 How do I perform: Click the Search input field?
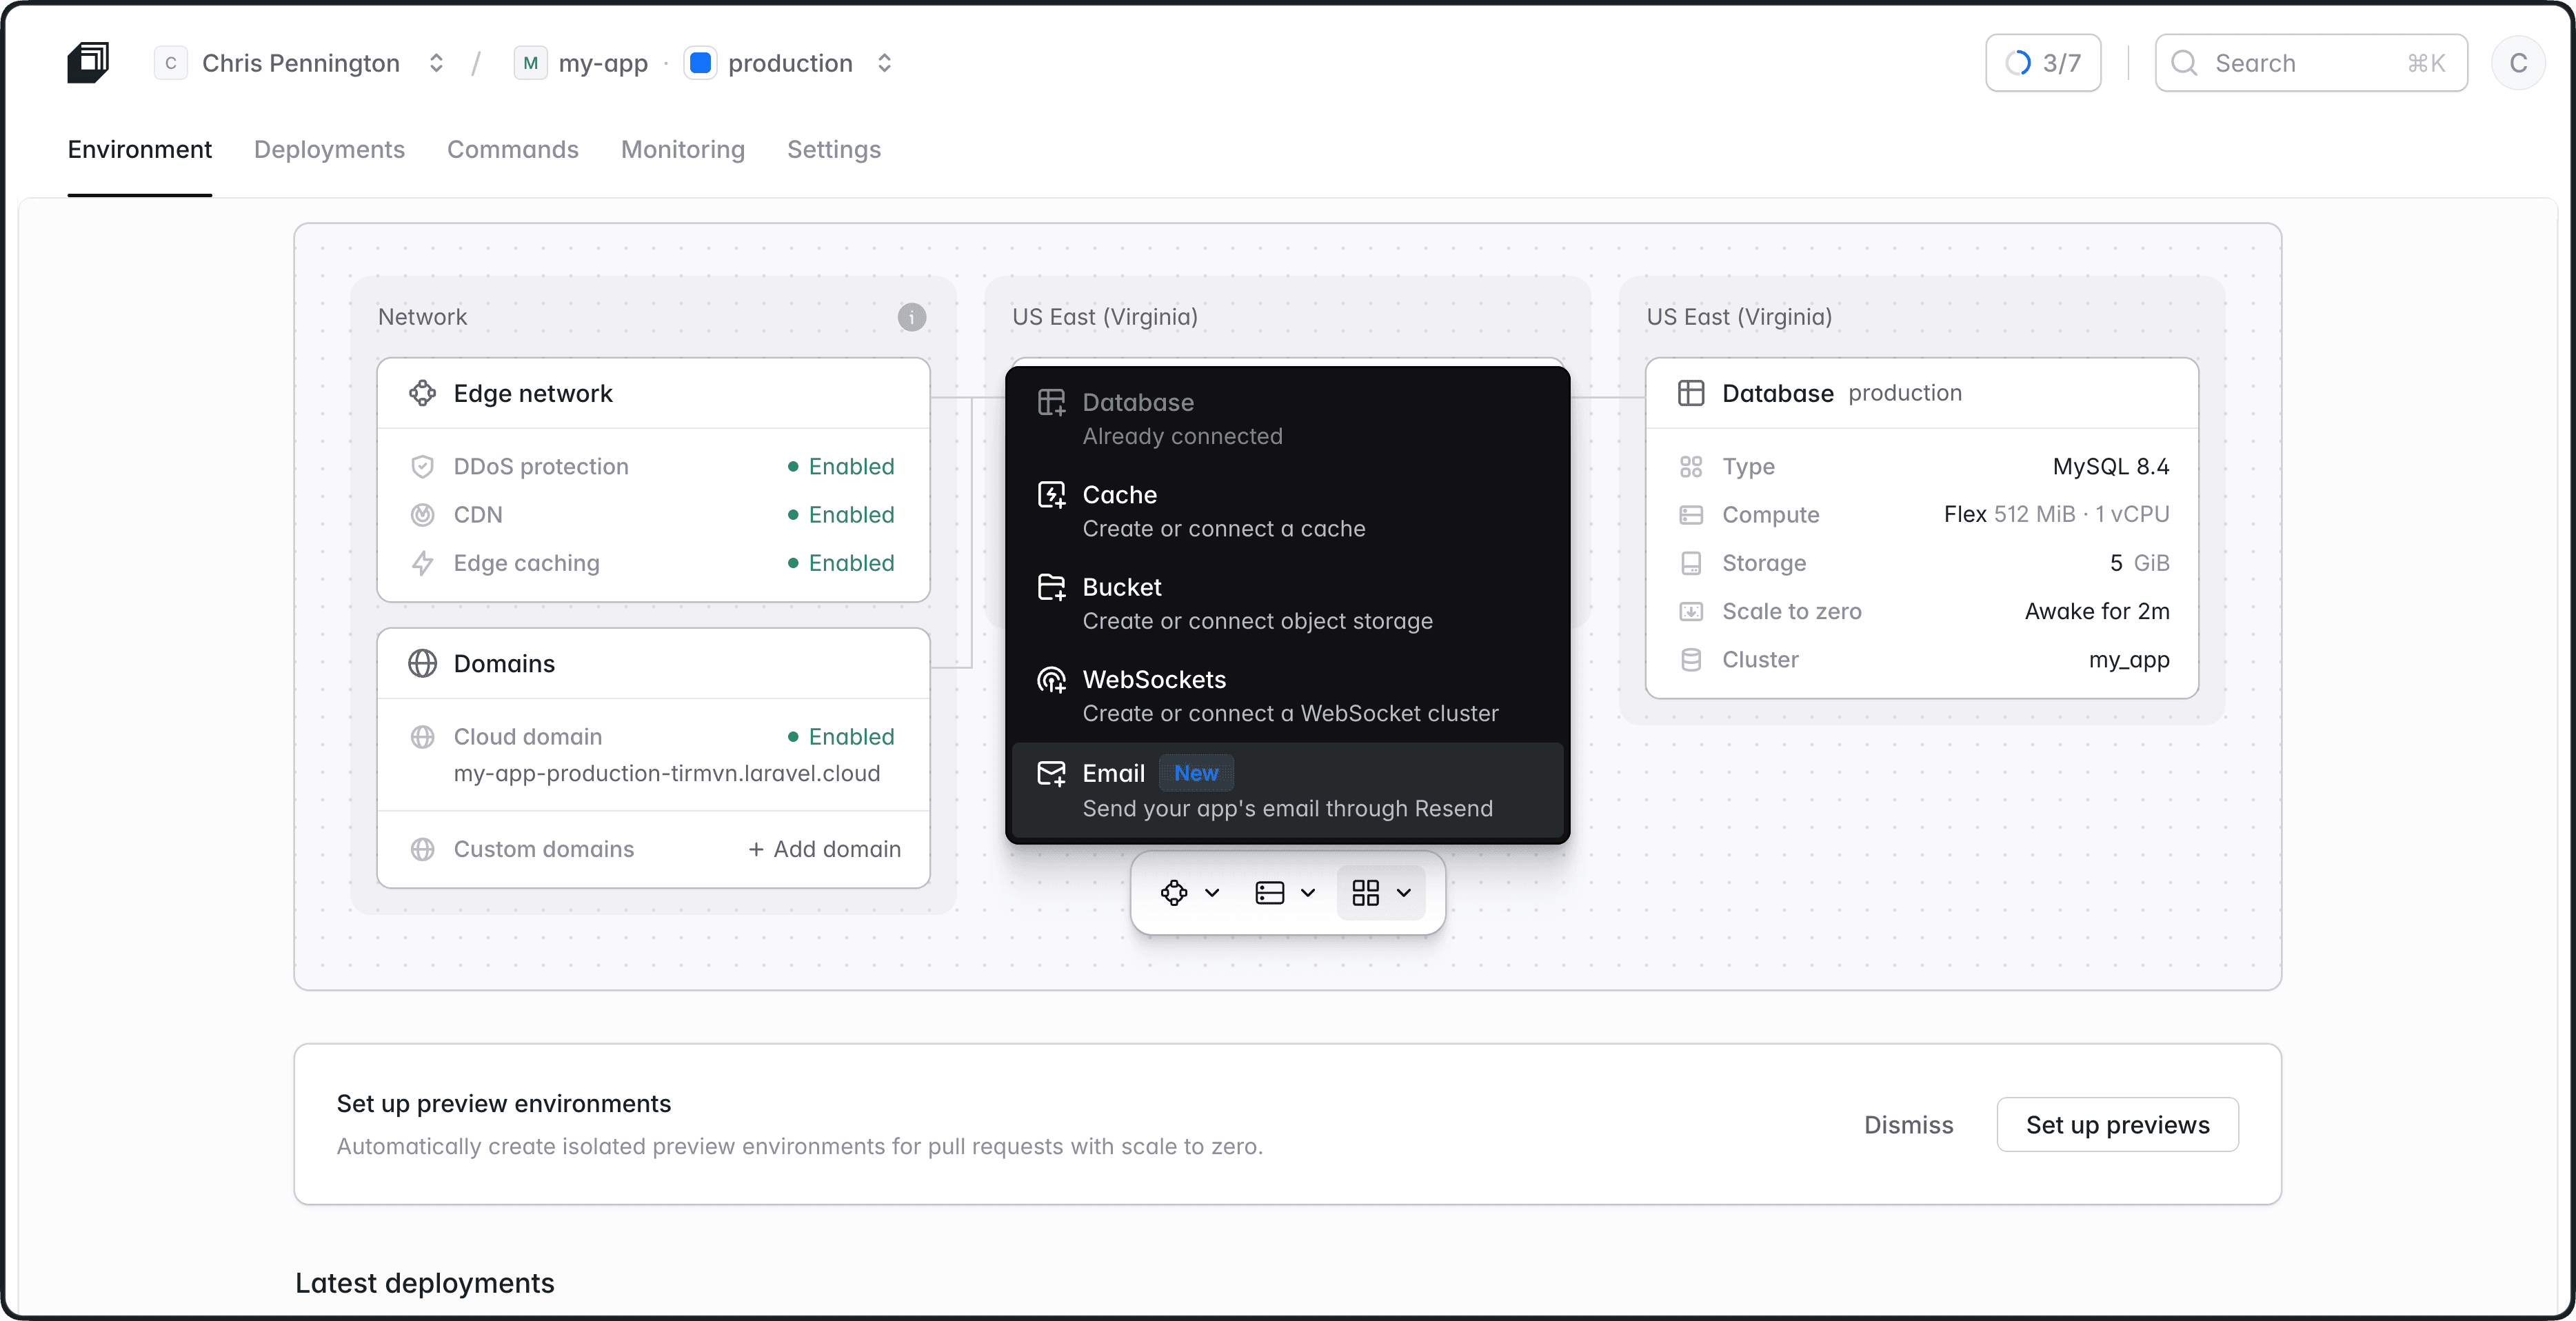coord(2310,63)
